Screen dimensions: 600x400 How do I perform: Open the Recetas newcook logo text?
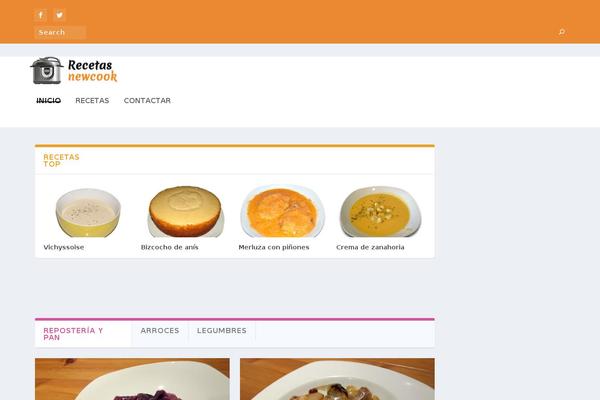point(93,71)
